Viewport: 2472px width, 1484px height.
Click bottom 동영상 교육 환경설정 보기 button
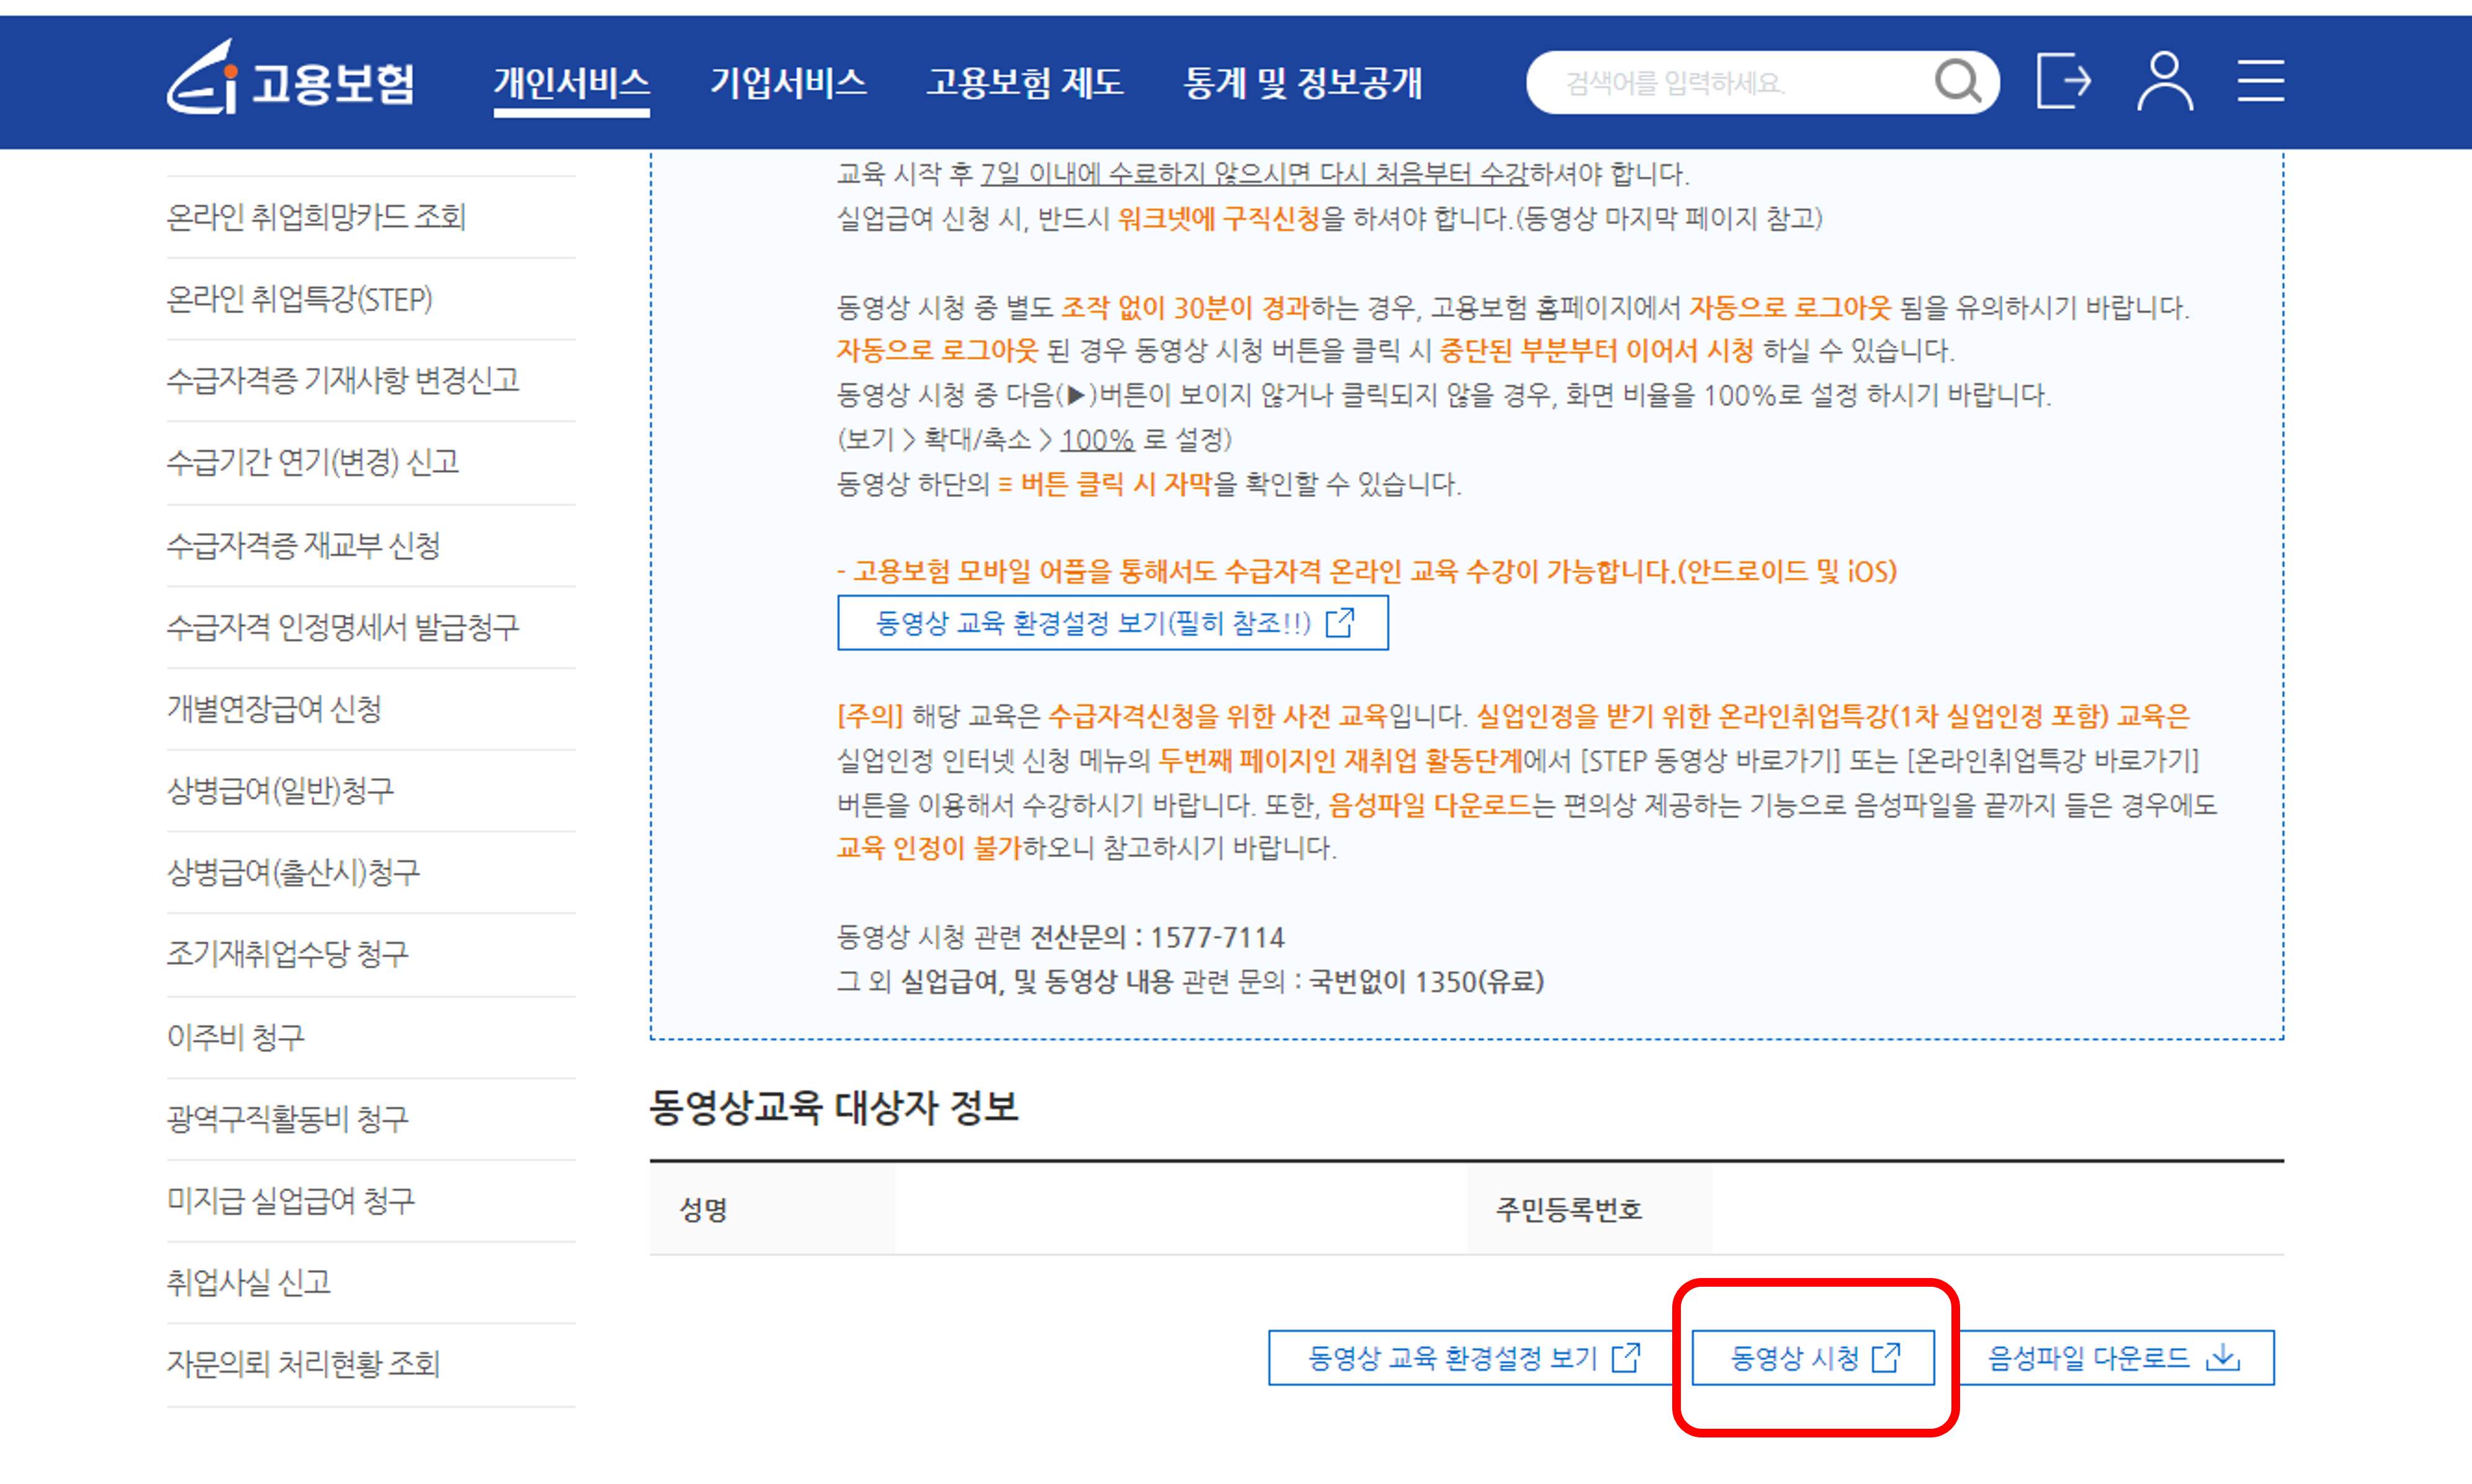pyautogui.click(x=1472, y=1357)
